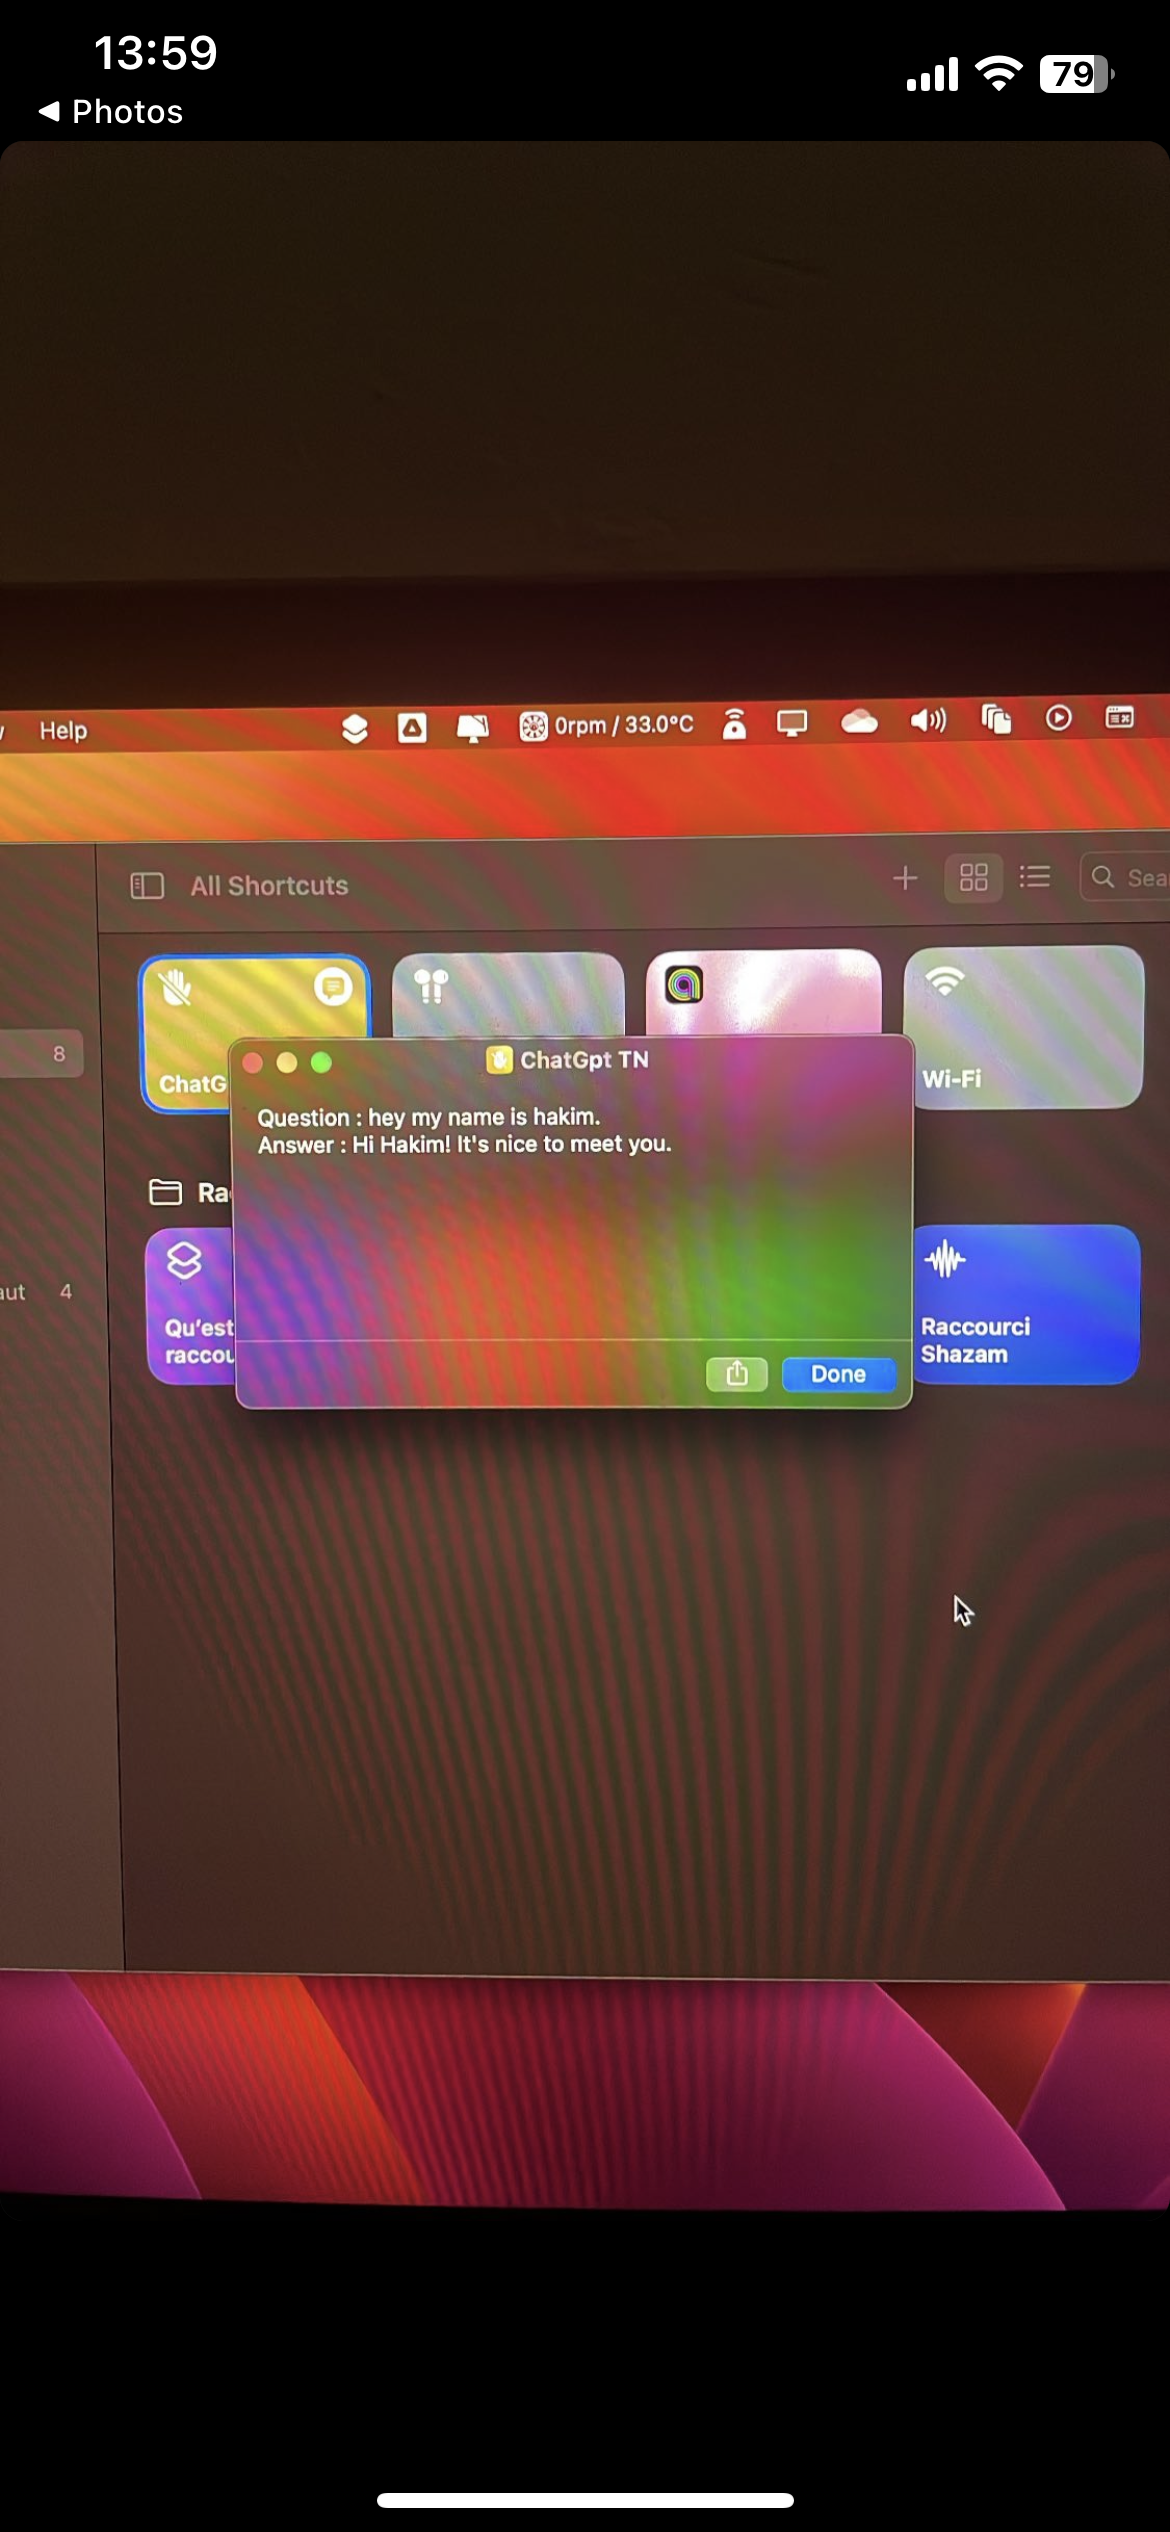Viewport: 1170px width, 2532px height.
Task: Open the clipboard copies menu bar icon
Action: [x=996, y=719]
